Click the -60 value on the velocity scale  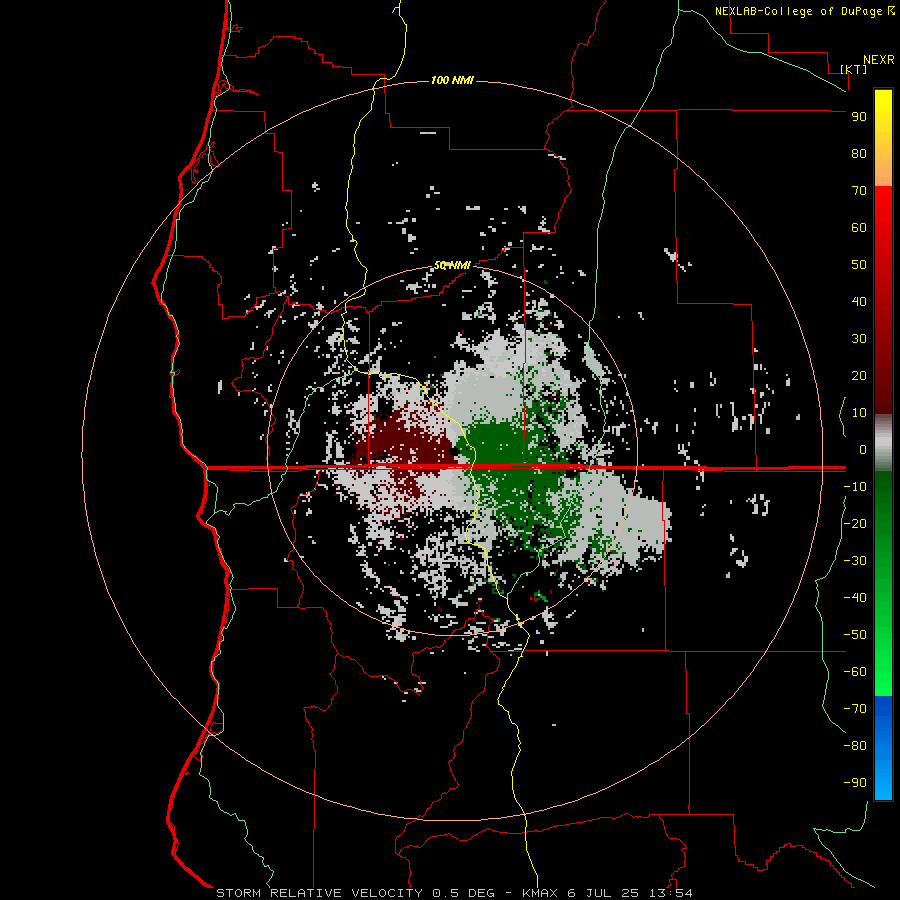855,672
